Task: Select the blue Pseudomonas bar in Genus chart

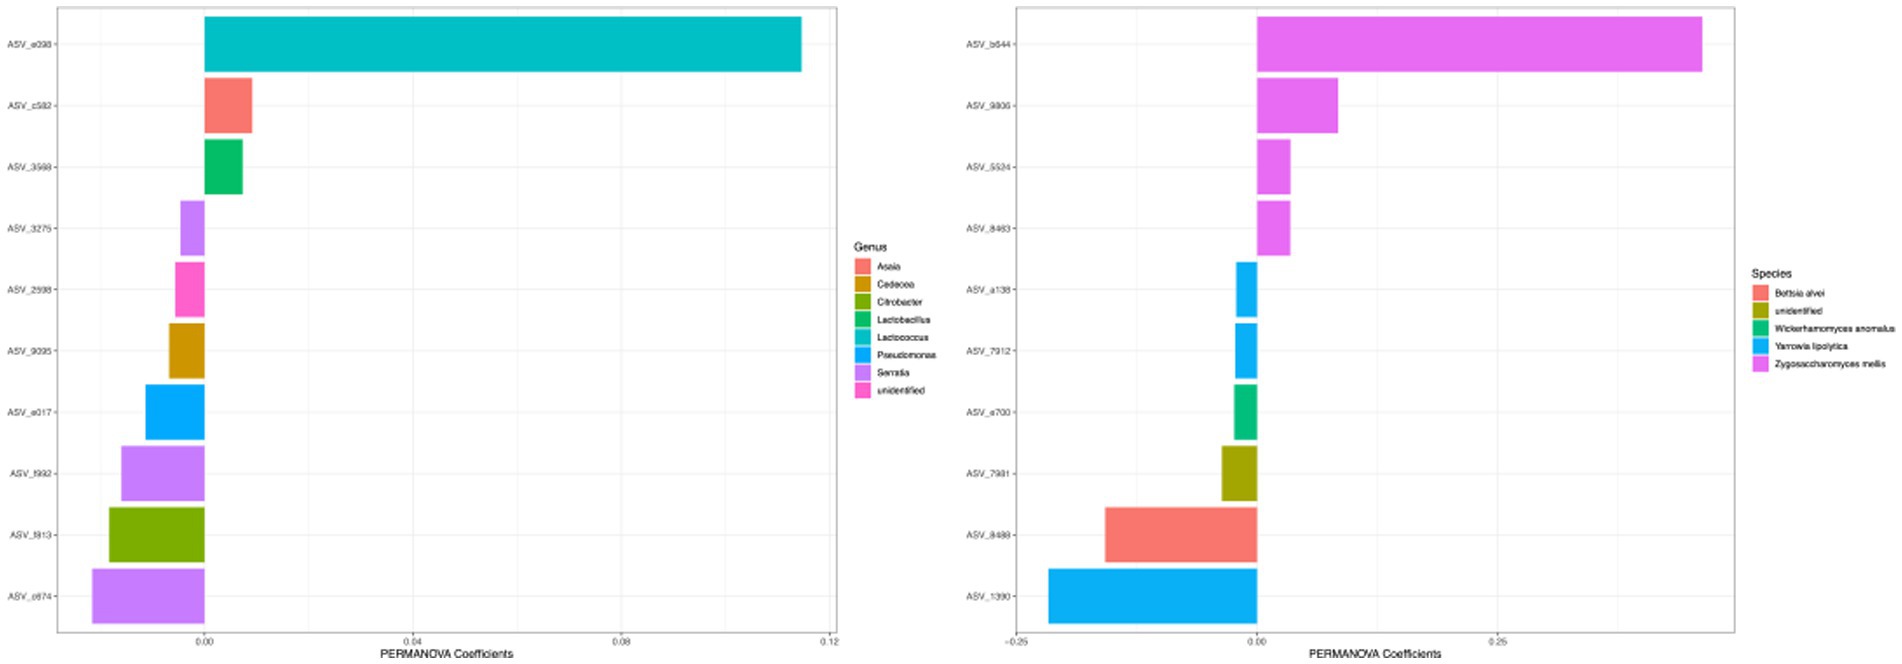Action: point(175,412)
